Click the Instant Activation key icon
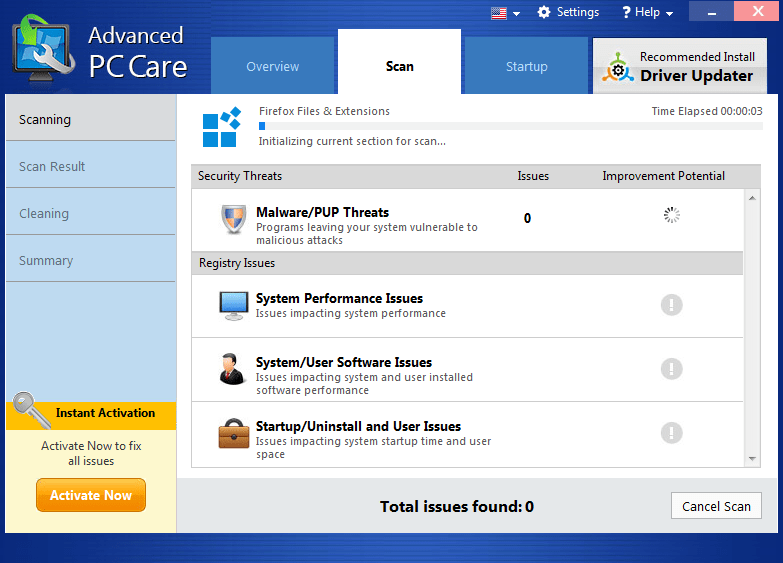The height and width of the screenshot is (563, 783). click(x=31, y=410)
